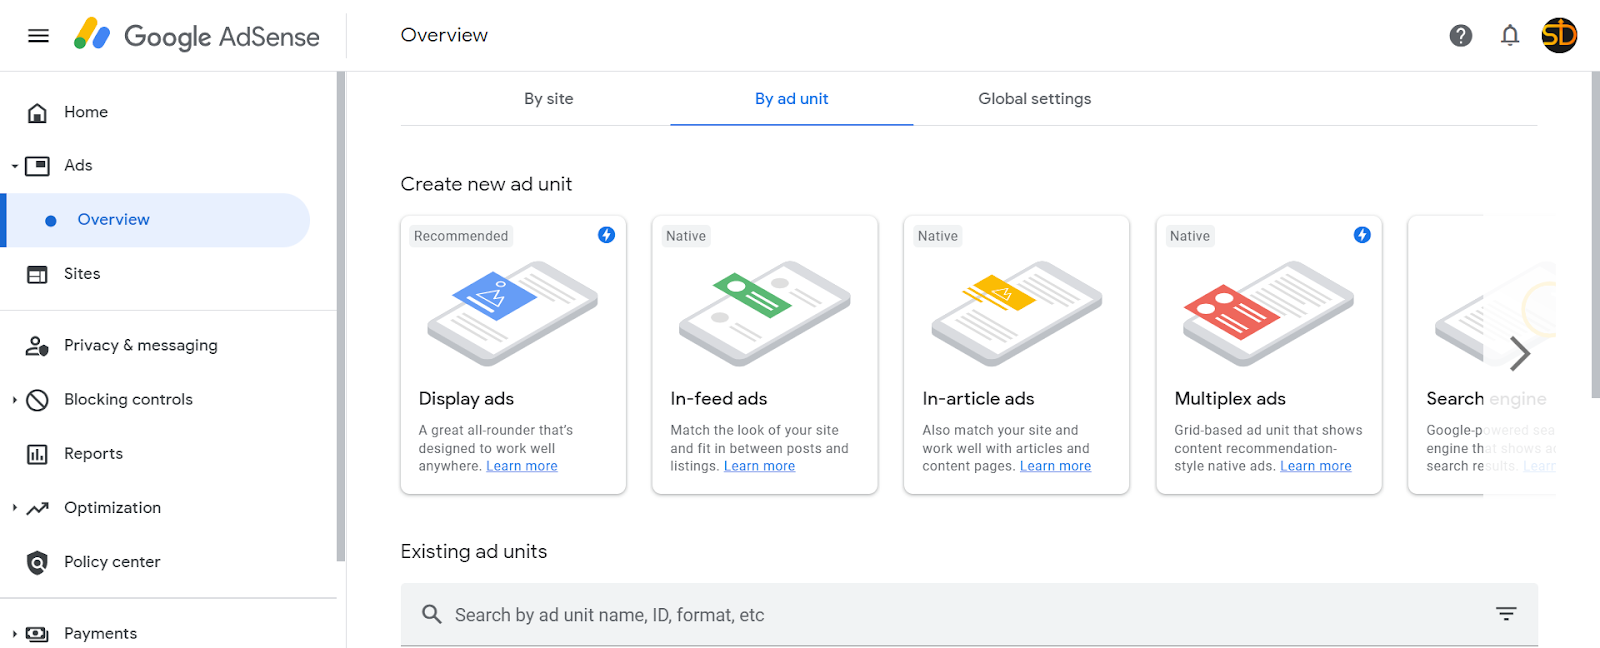Expand the Blocking controls arrow
1600x648 pixels.
[14, 400]
